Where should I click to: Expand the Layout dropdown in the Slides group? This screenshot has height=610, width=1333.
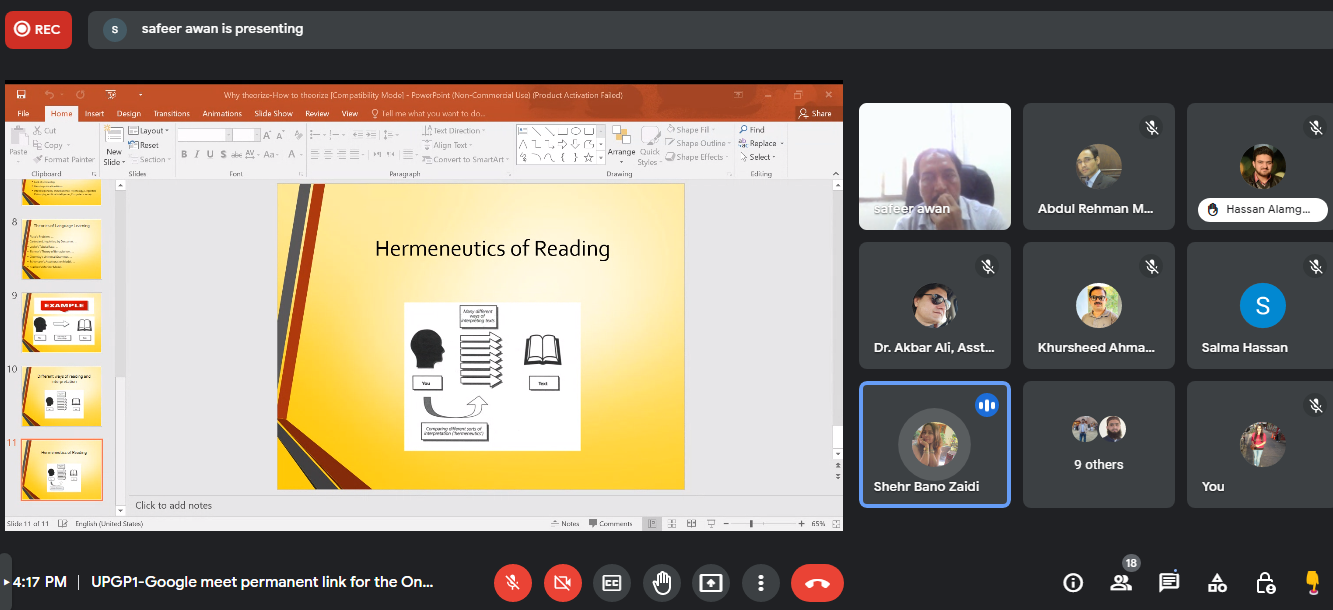(152, 131)
